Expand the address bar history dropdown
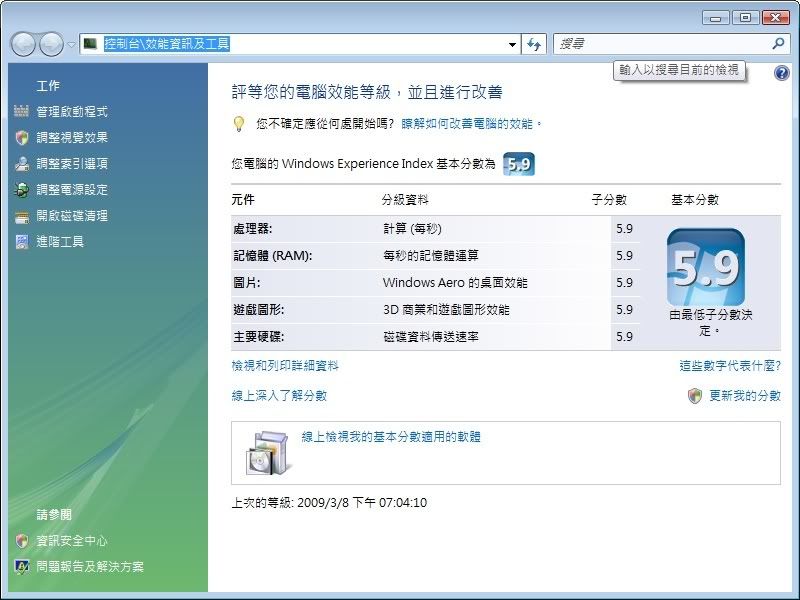Viewport: 800px width, 600px height. [512, 44]
